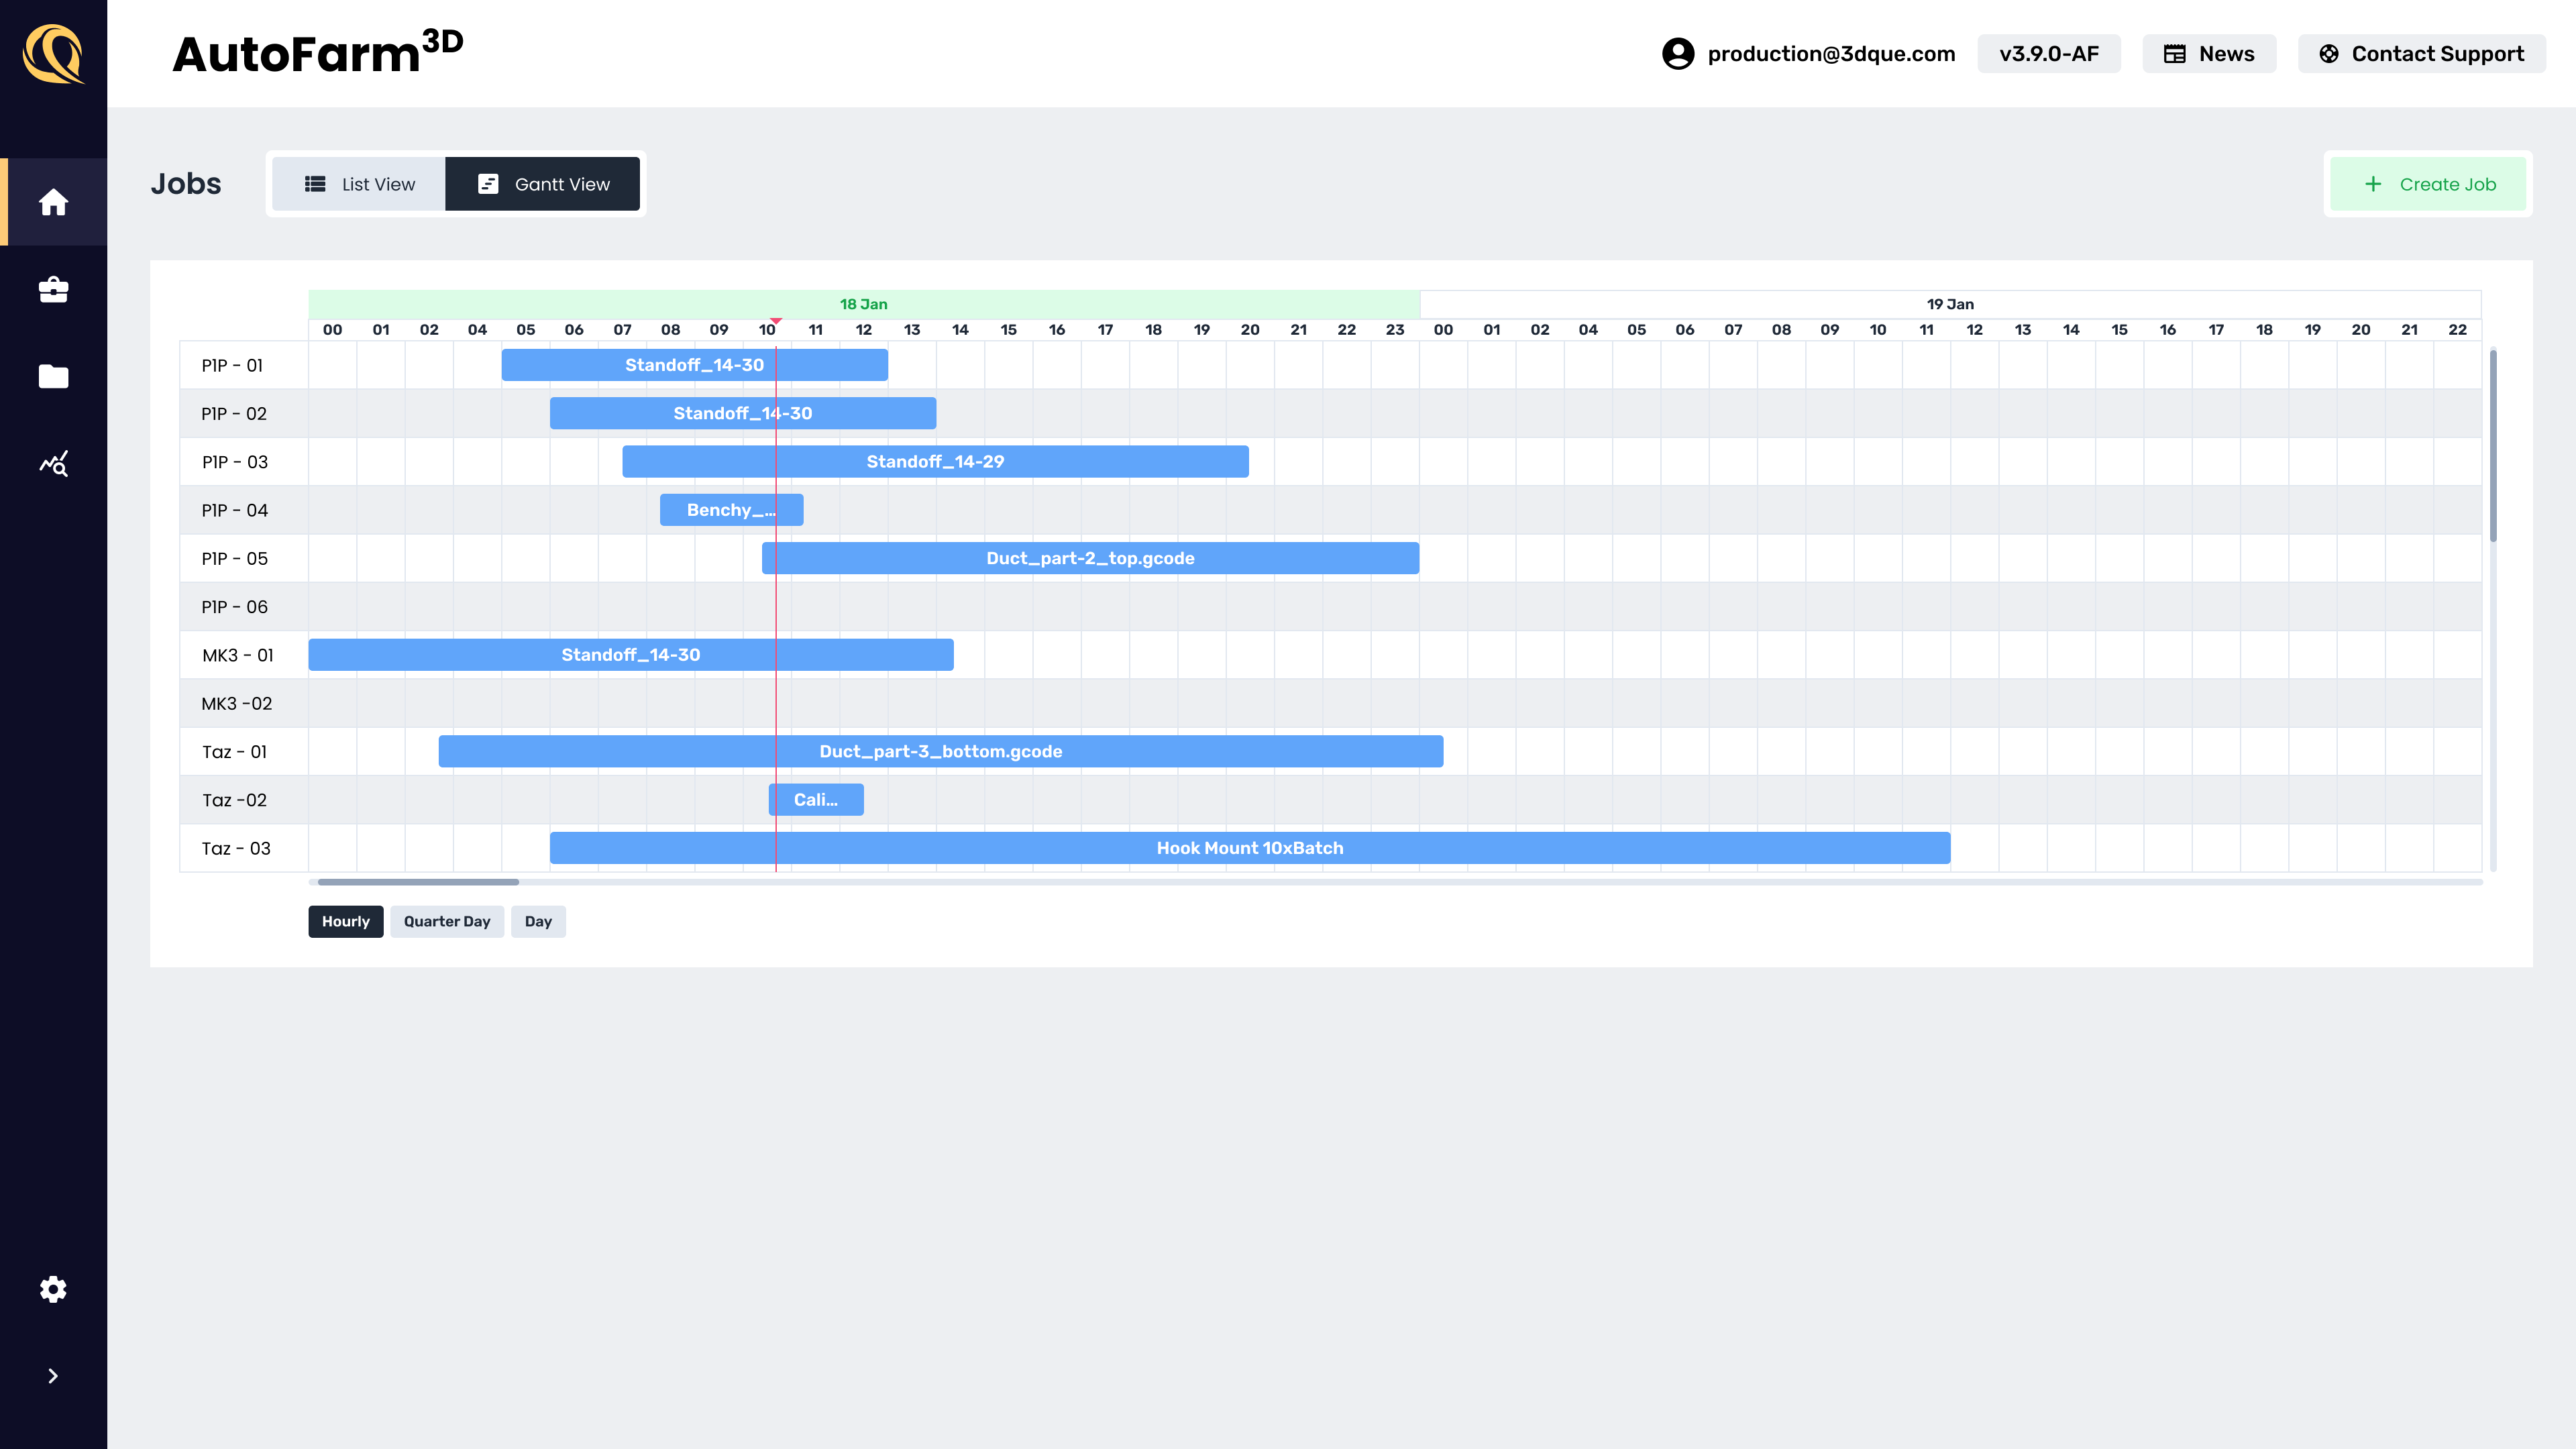Viewport: 2576px width, 1449px height.
Task: Click Hook Mount 10xBatch job on Taz-03
Action: tap(1251, 847)
